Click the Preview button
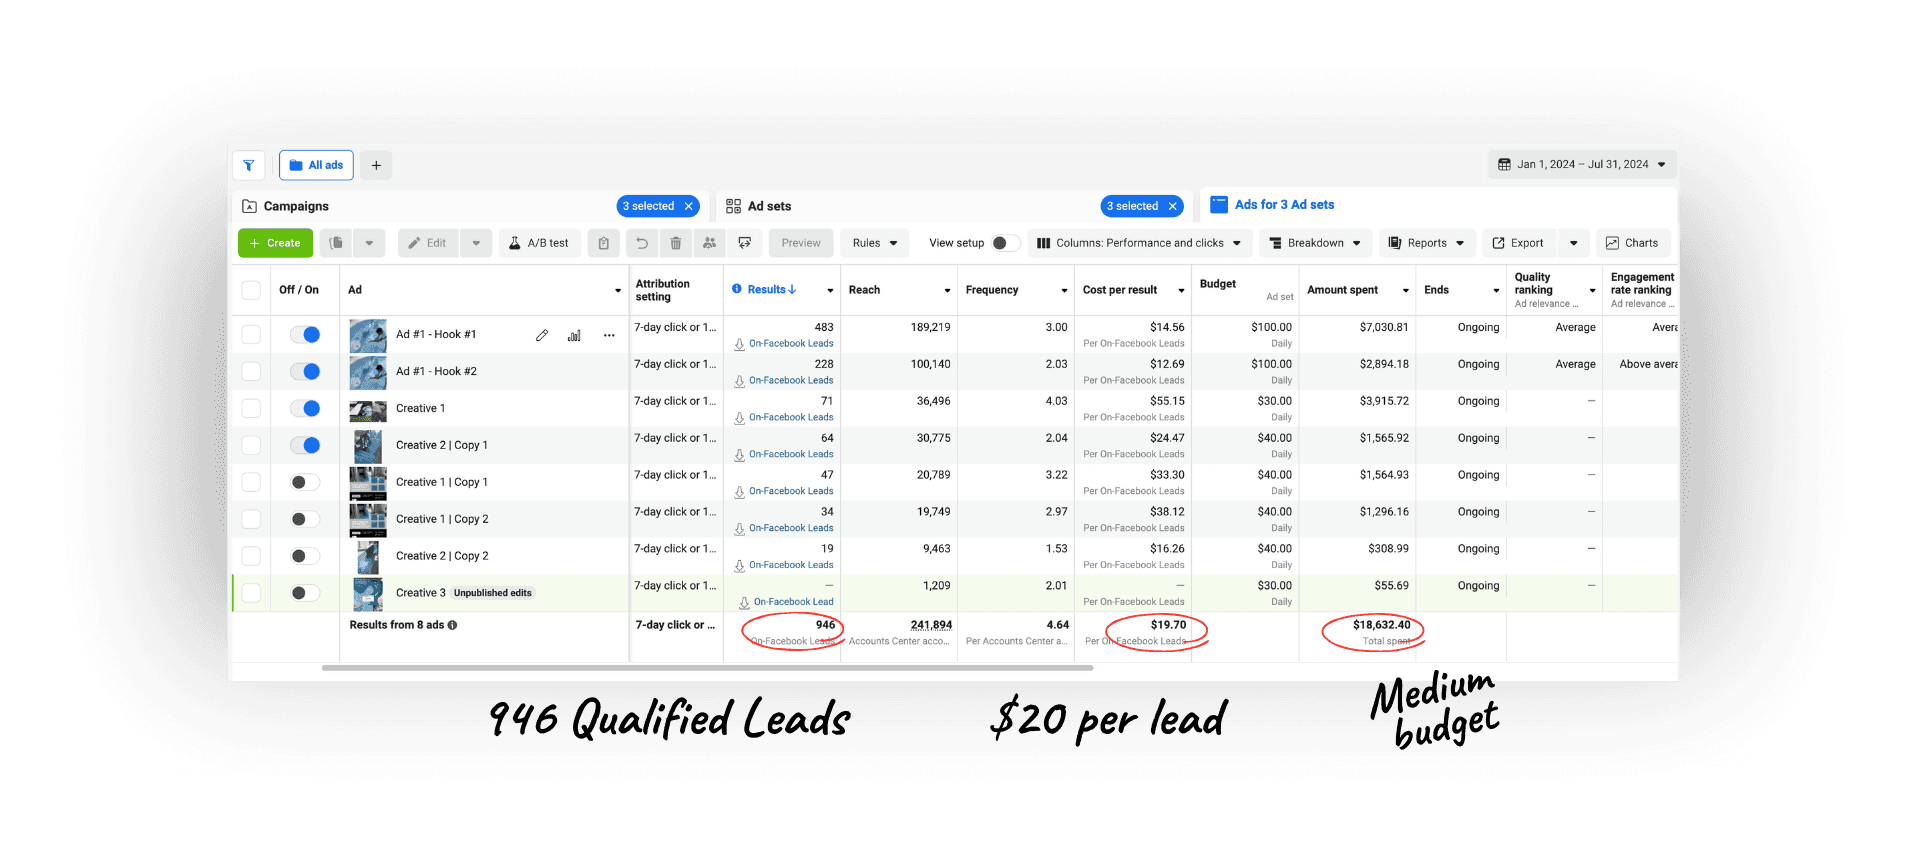1908x844 pixels. 801,243
